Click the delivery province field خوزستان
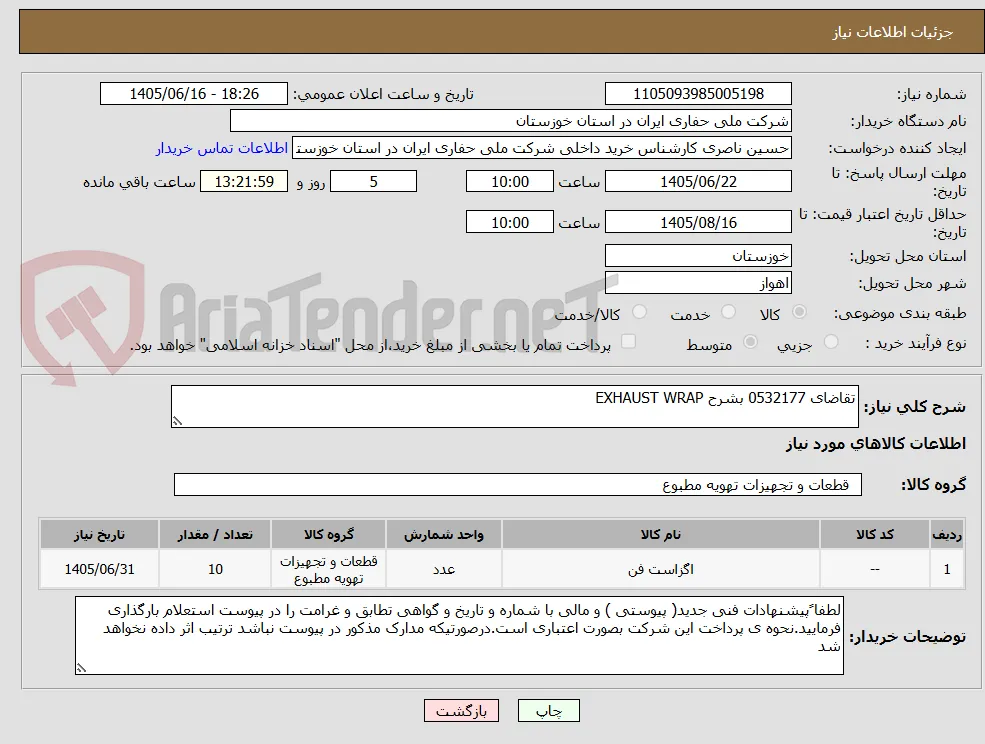The image size is (985, 744). 698,256
